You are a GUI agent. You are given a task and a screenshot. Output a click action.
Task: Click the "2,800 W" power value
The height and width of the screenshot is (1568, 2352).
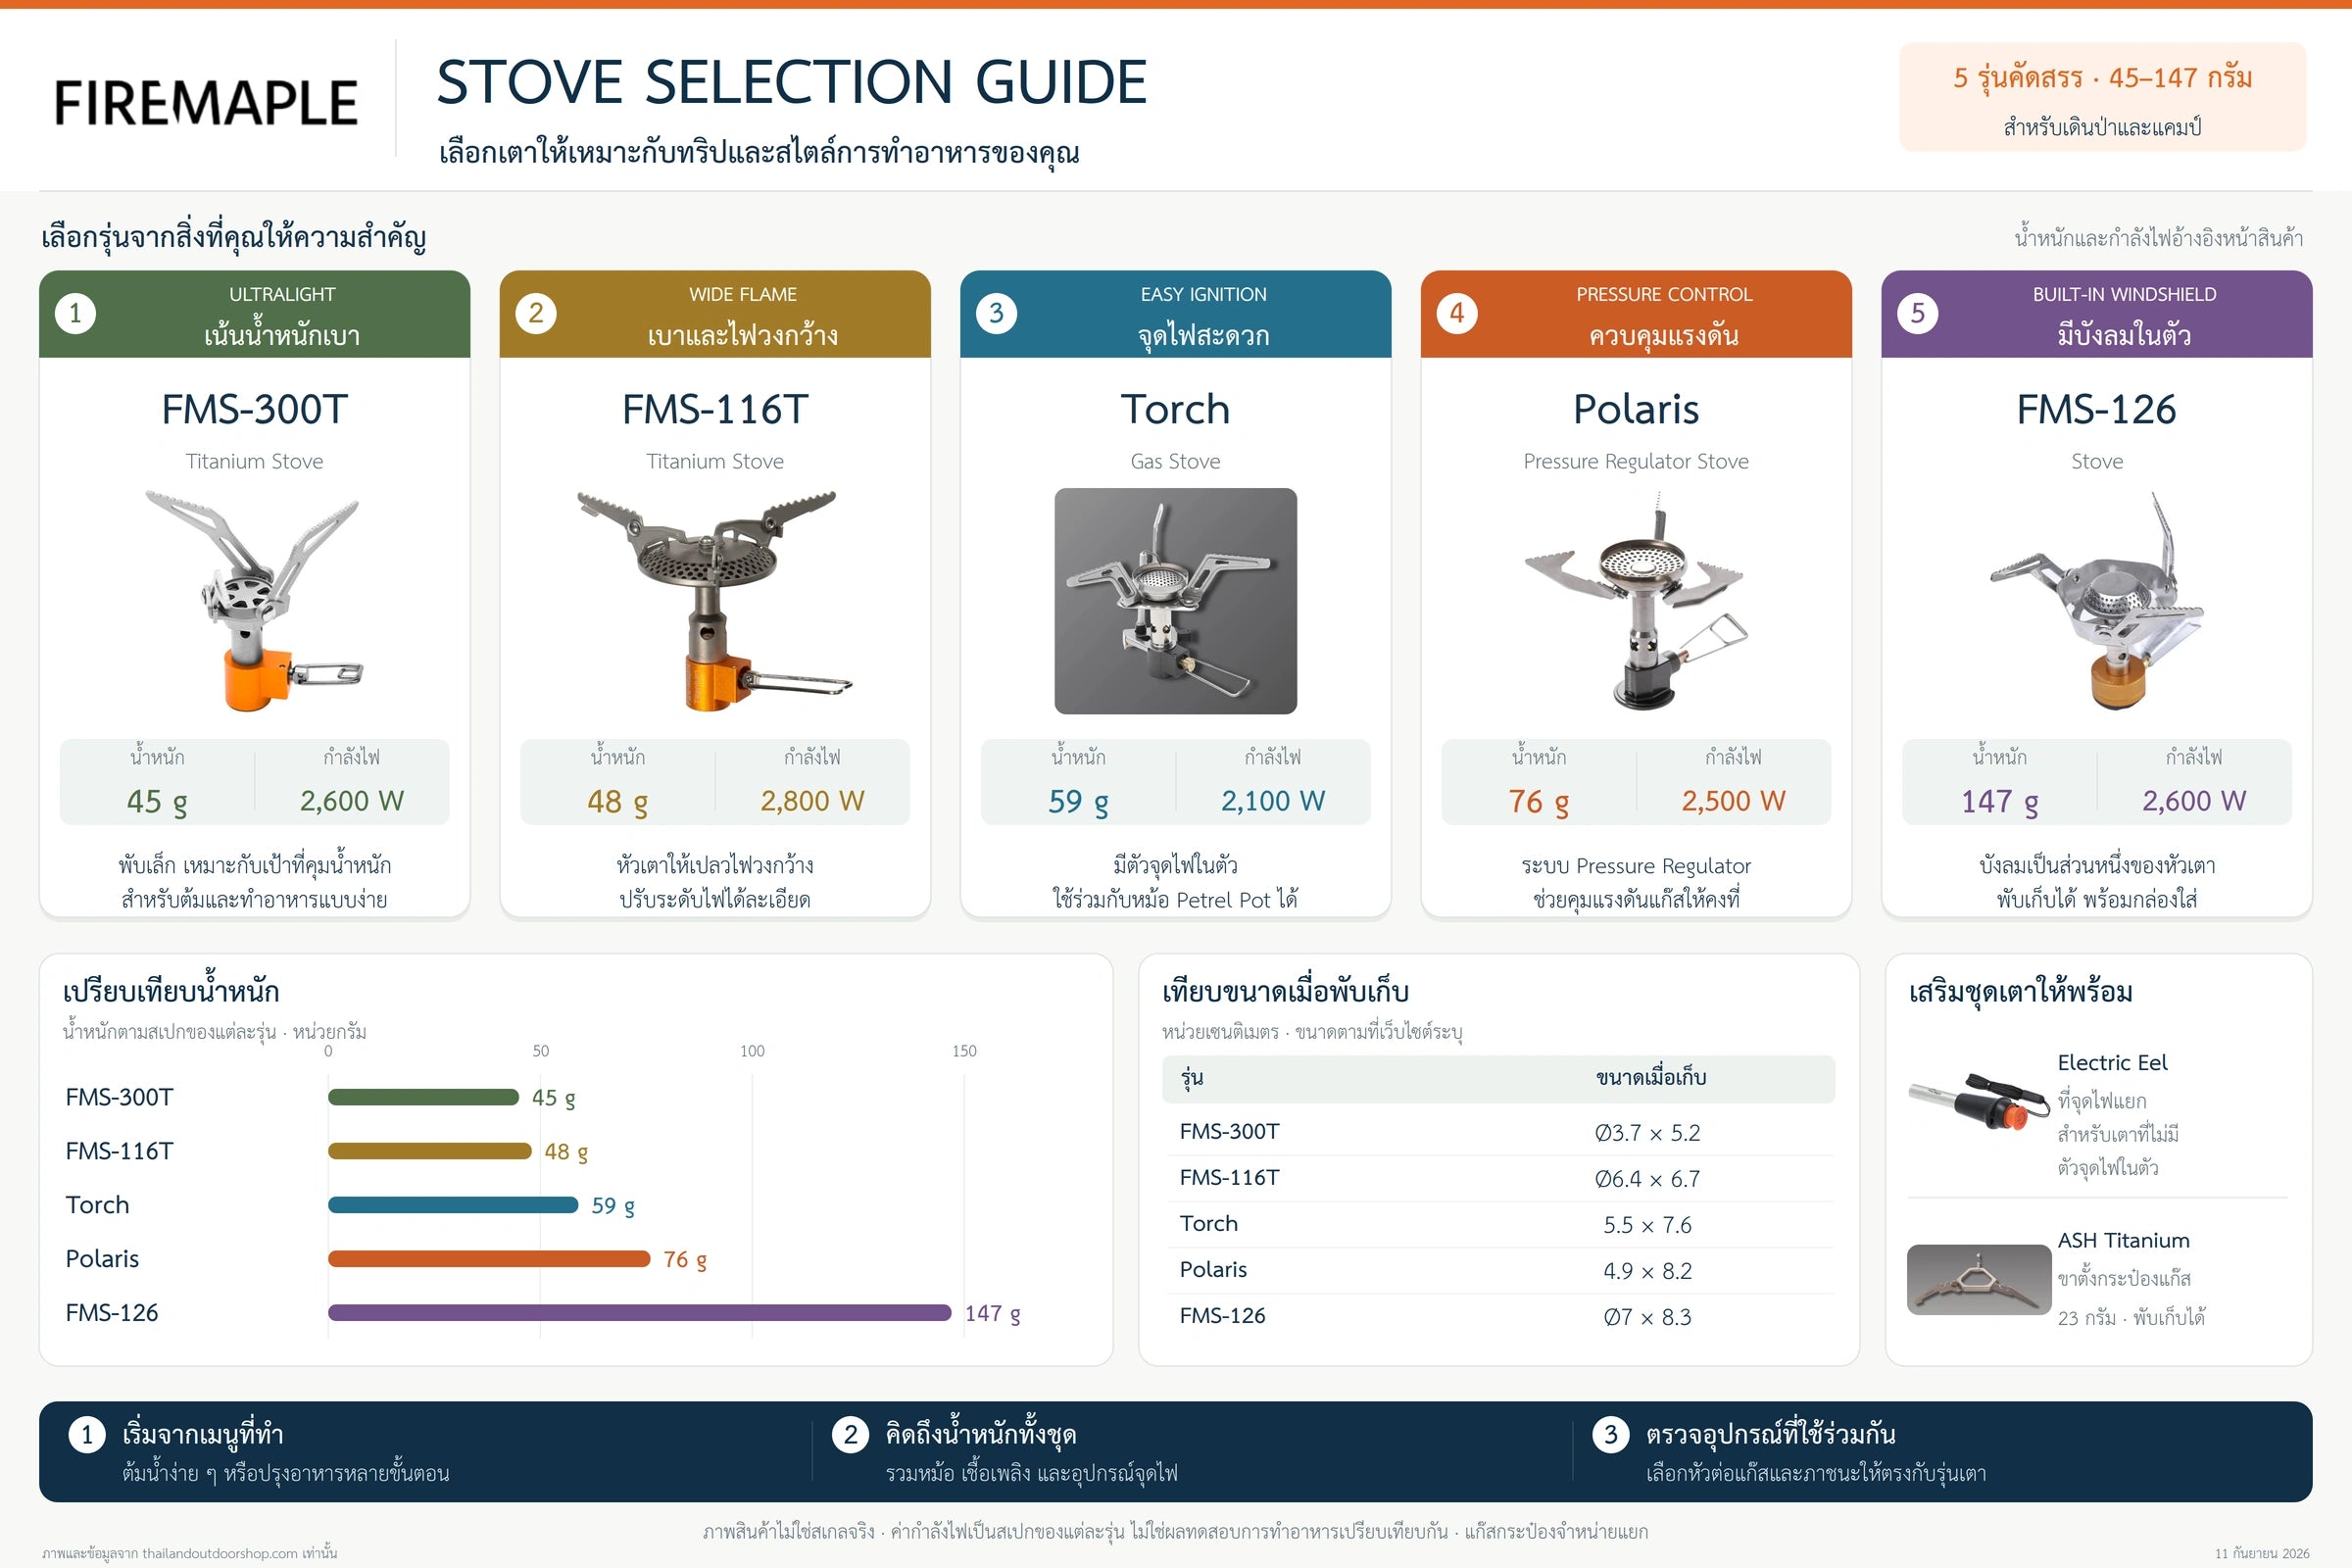point(812,801)
